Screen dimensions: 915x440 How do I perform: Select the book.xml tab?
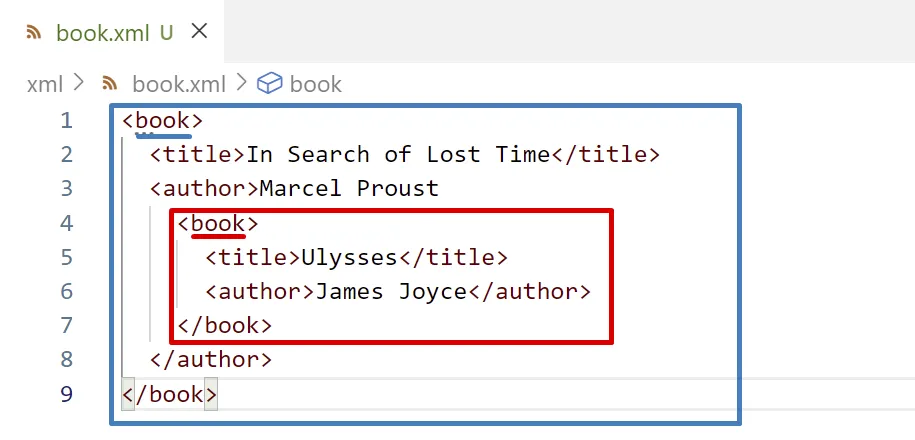point(101,33)
